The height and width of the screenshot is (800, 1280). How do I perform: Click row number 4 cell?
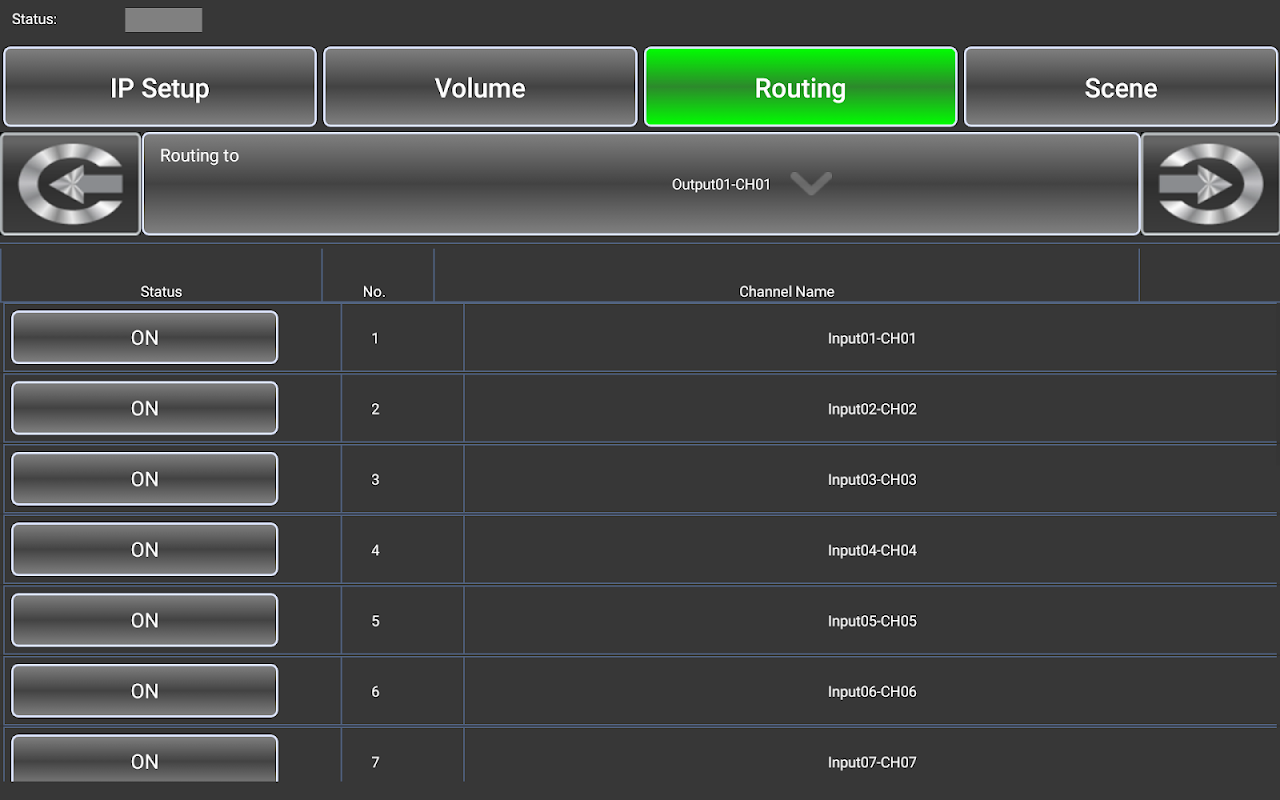[x=403, y=550]
